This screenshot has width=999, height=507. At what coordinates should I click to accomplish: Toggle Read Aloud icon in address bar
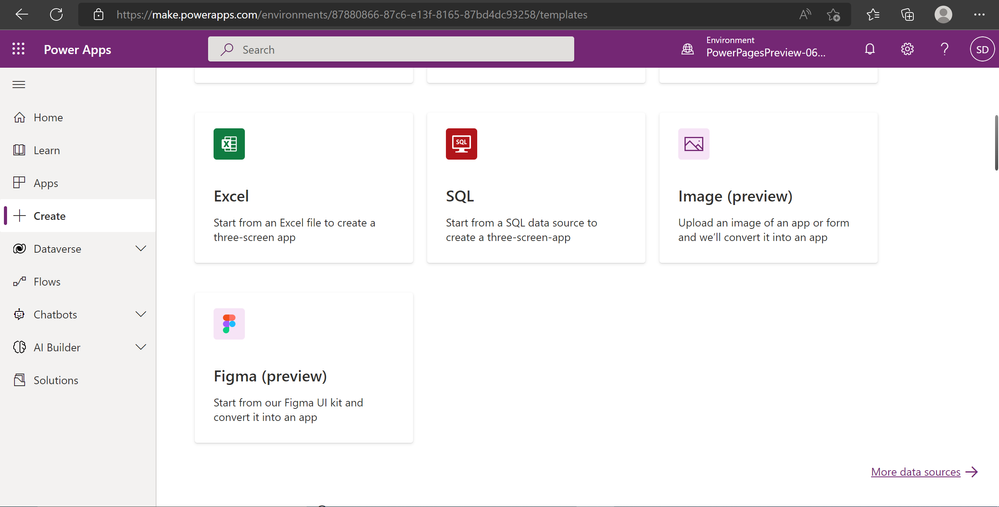(x=805, y=14)
